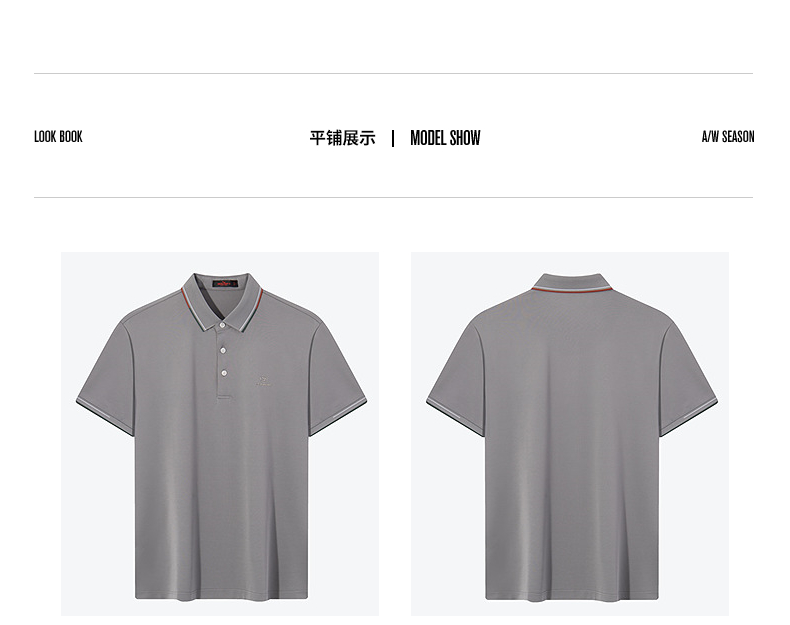Click the red neck label on front polo

[x=225, y=284]
